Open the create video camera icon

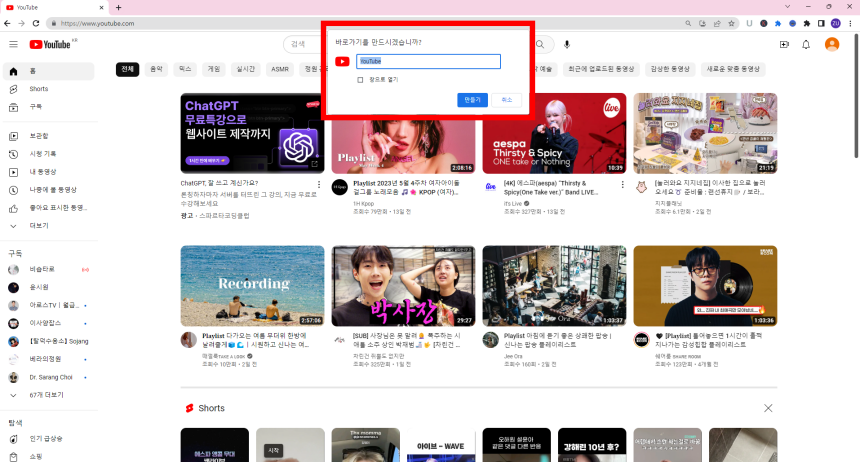tap(784, 44)
